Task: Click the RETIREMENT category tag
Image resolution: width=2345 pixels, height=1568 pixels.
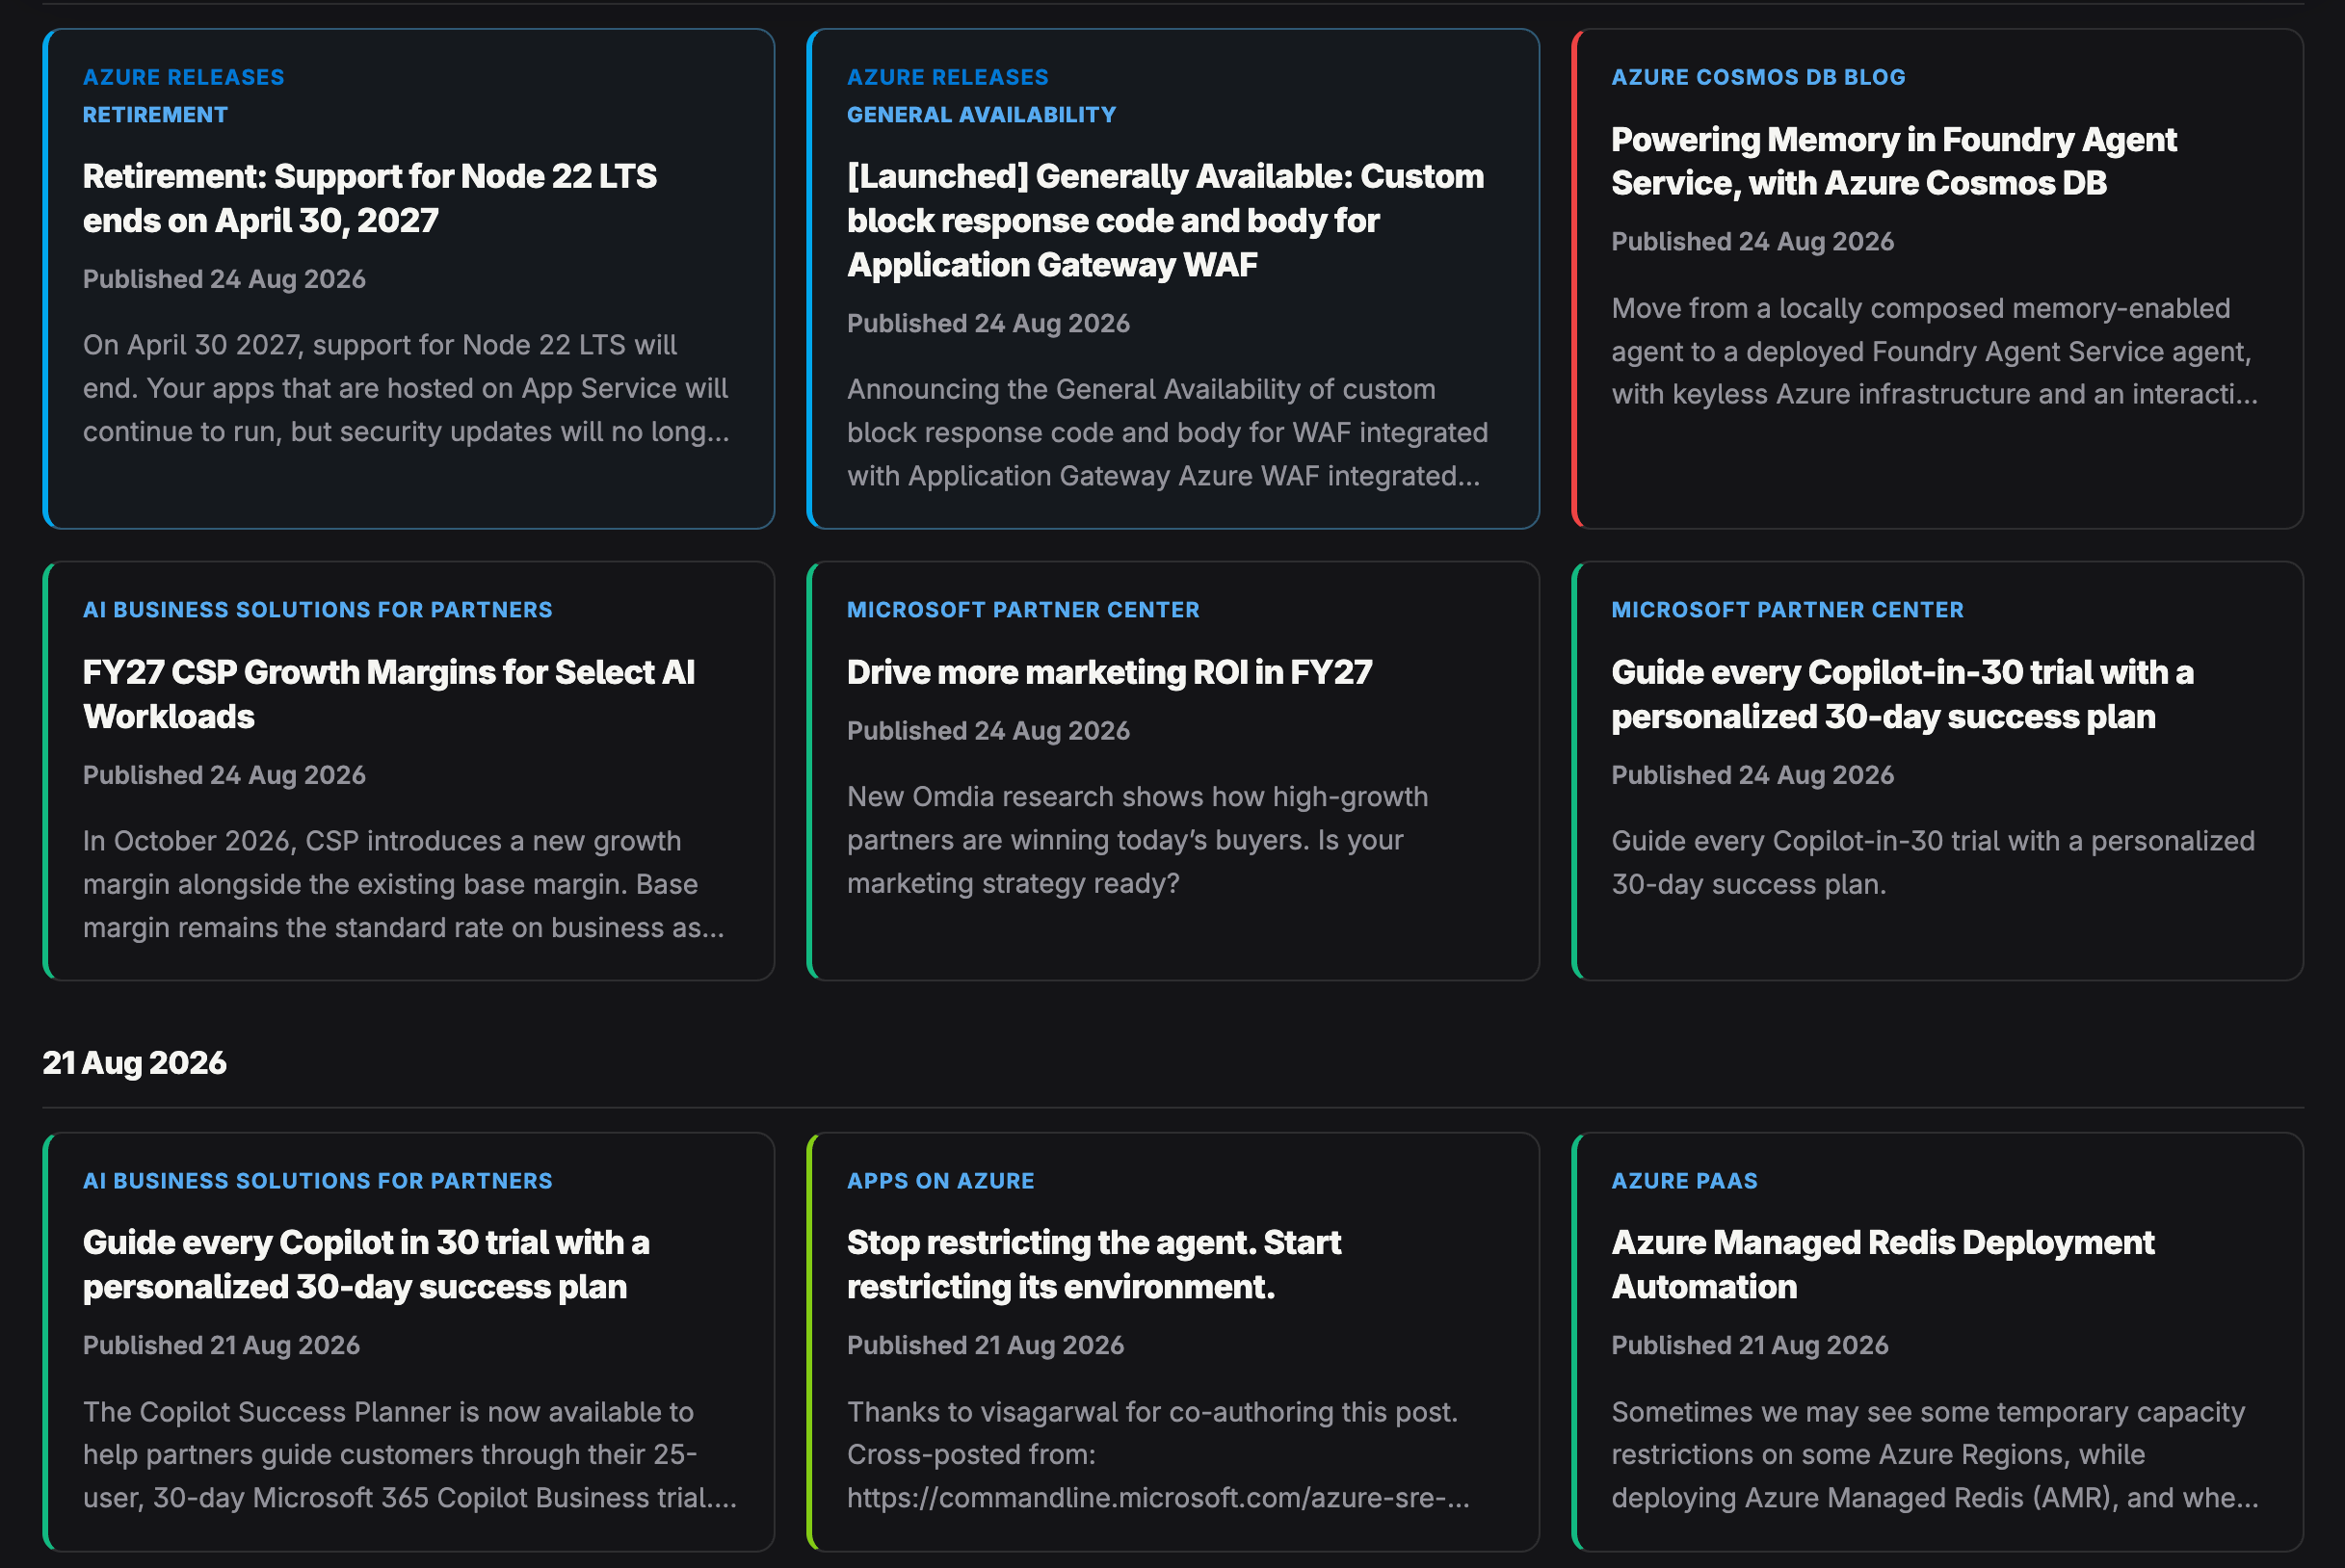Action: click(x=155, y=115)
